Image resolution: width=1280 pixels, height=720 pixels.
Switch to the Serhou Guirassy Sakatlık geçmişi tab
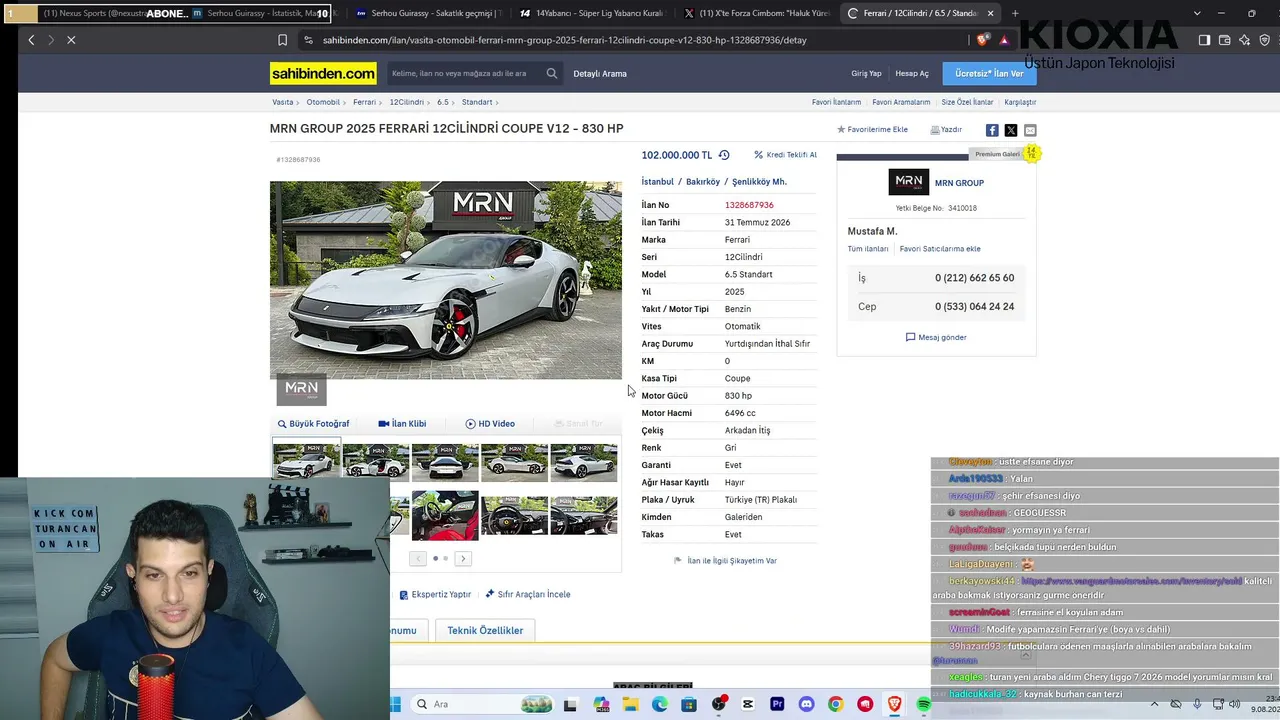click(428, 13)
